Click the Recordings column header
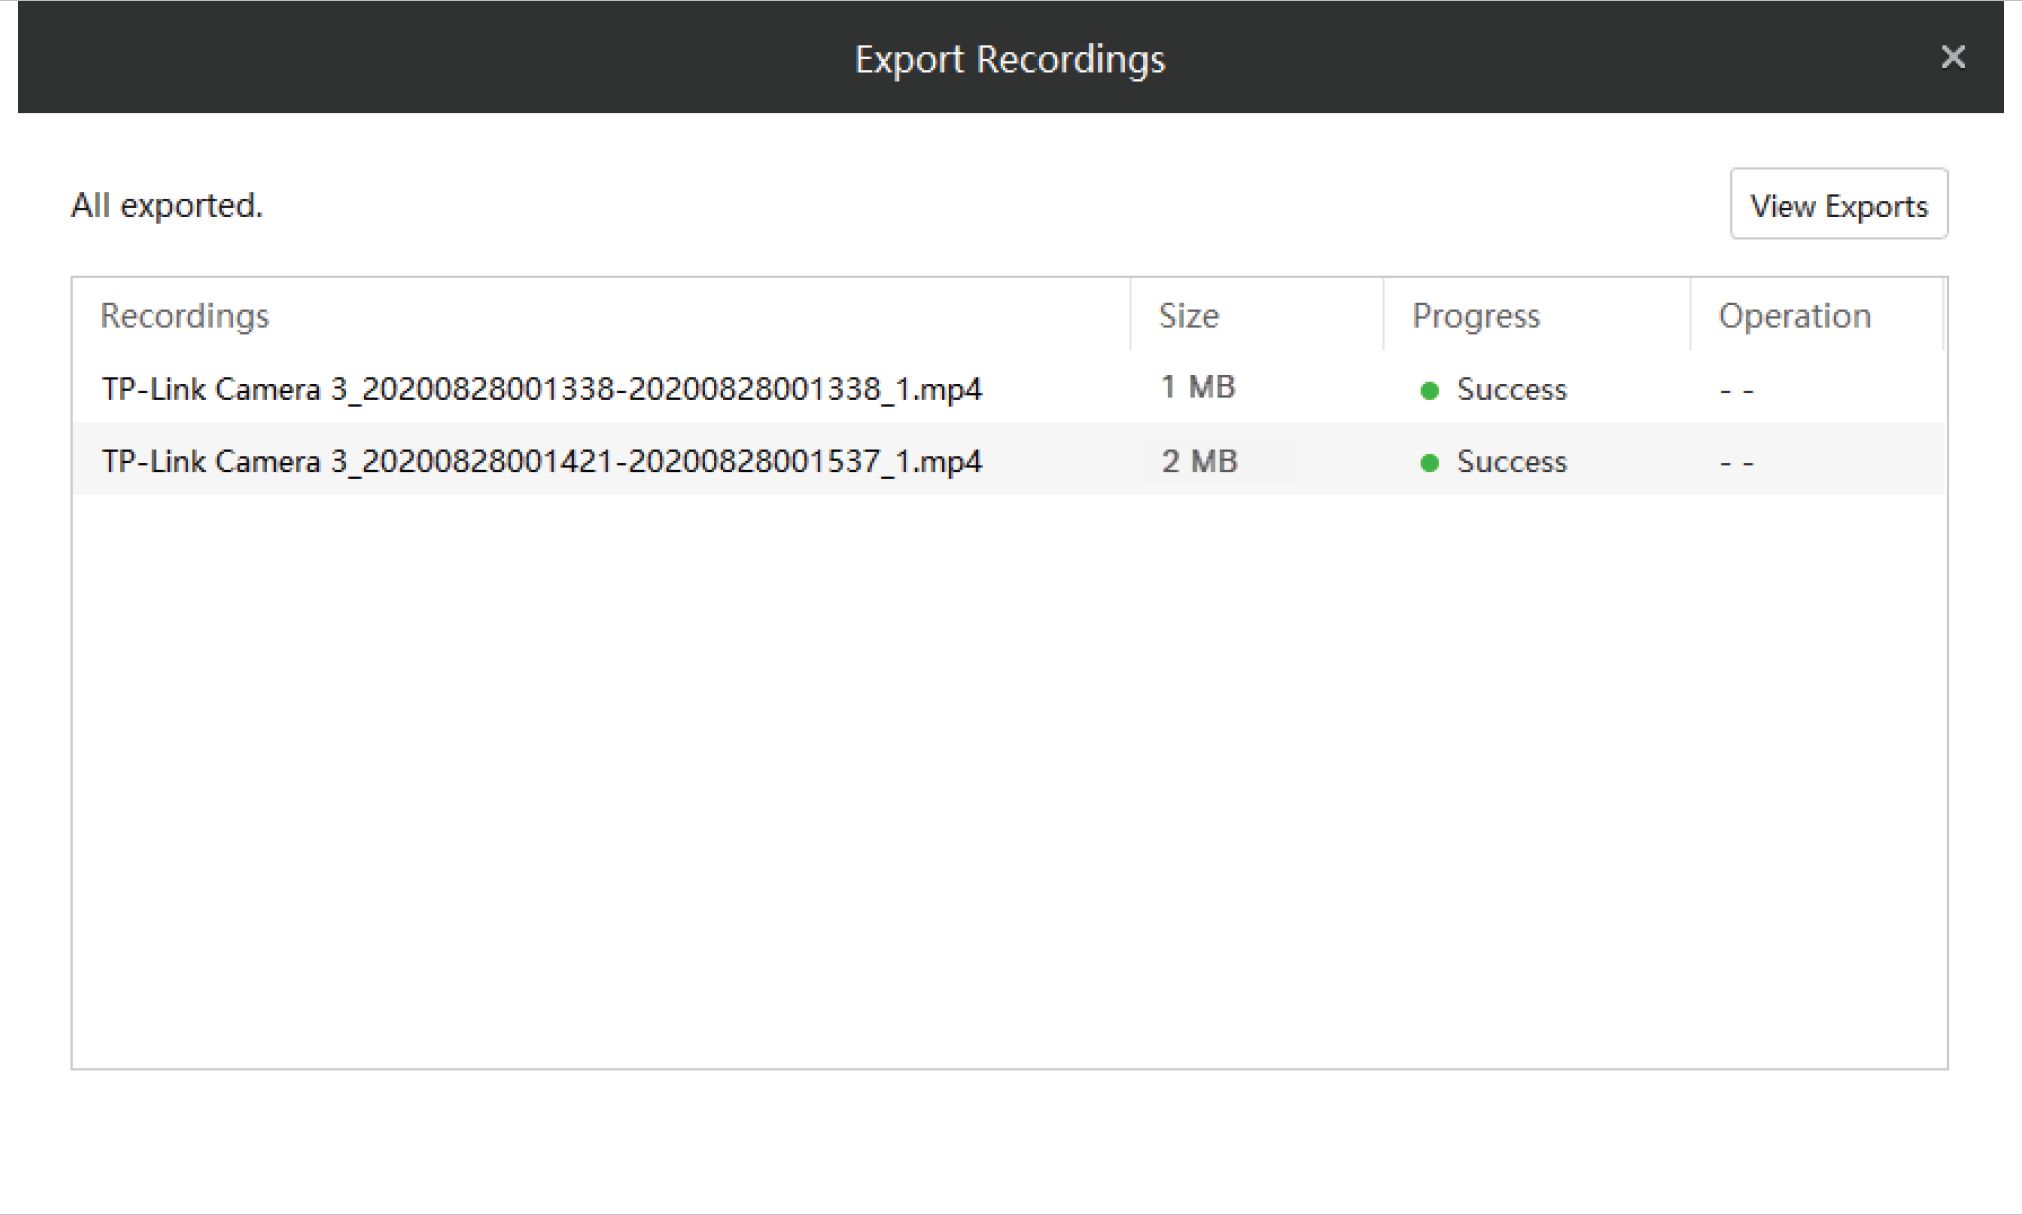Image resolution: width=2022 pixels, height=1215 pixels. 185,316
